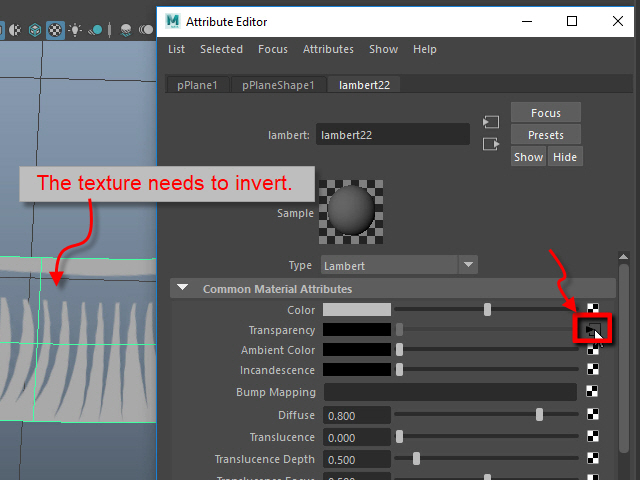The height and width of the screenshot is (480, 640).
Task: Click the Color attribute map button
Action: coord(592,310)
